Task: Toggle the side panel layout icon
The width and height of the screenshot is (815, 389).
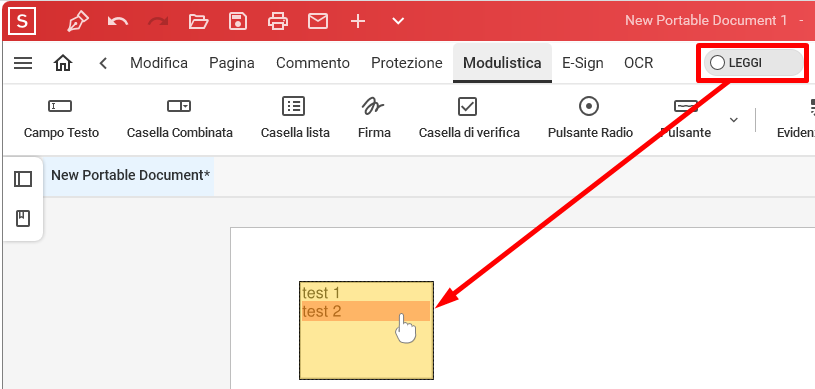Action: (23, 179)
